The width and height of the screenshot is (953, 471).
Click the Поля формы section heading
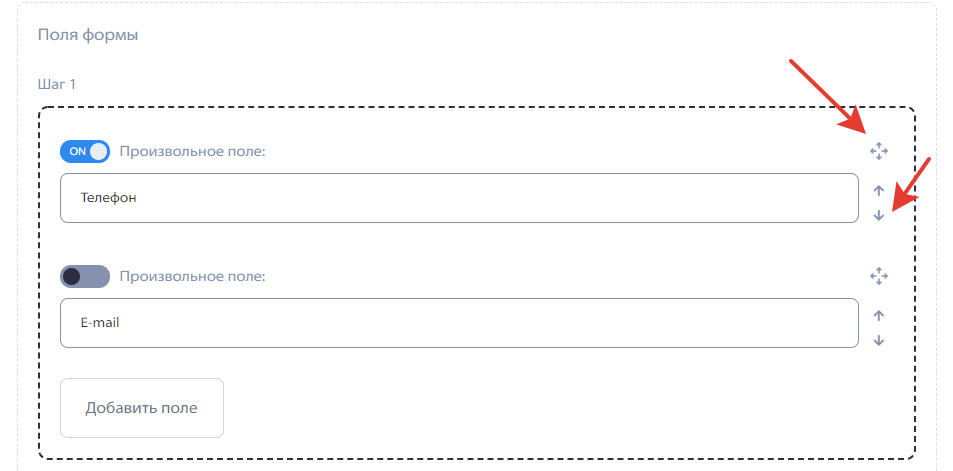click(88, 35)
